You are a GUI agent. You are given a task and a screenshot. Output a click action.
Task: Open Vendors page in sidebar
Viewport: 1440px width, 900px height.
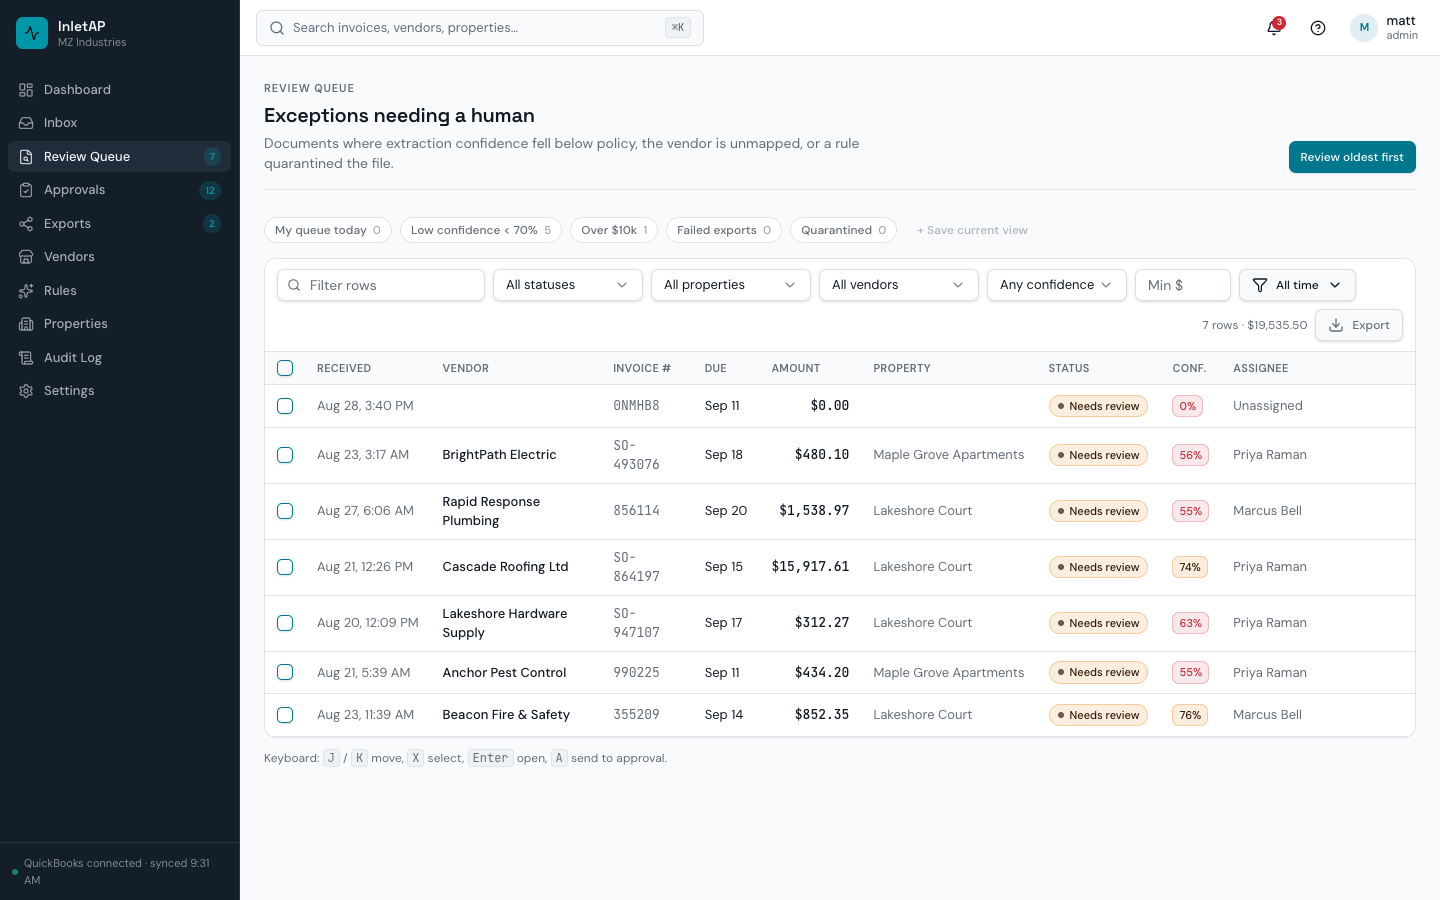[x=119, y=257]
